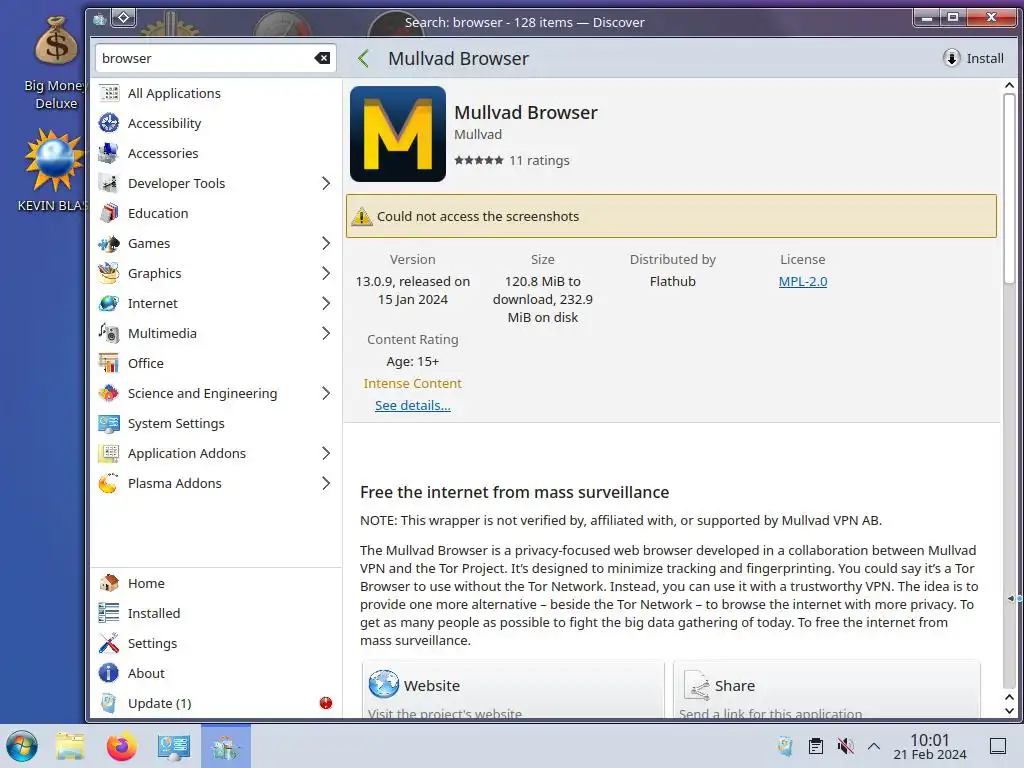Open the MPL-2.0 license link
The width and height of the screenshot is (1024, 768).
pos(803,281)
